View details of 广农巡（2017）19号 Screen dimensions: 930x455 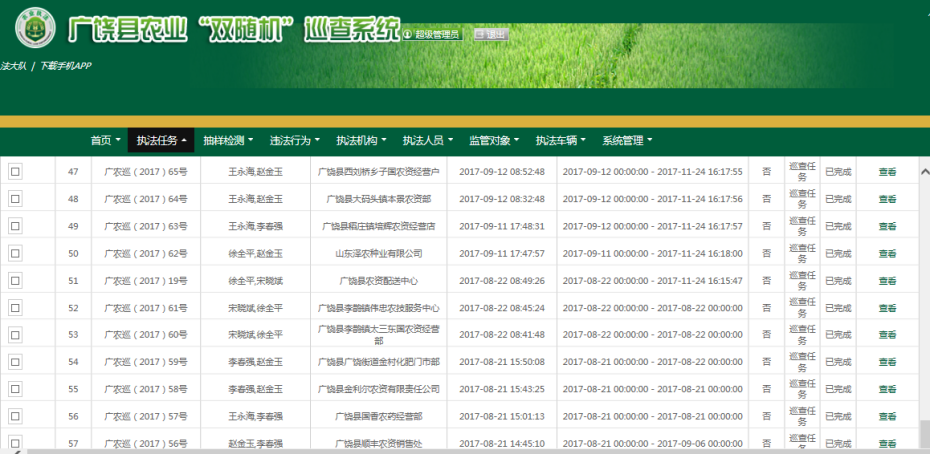[x=887, y=281]
